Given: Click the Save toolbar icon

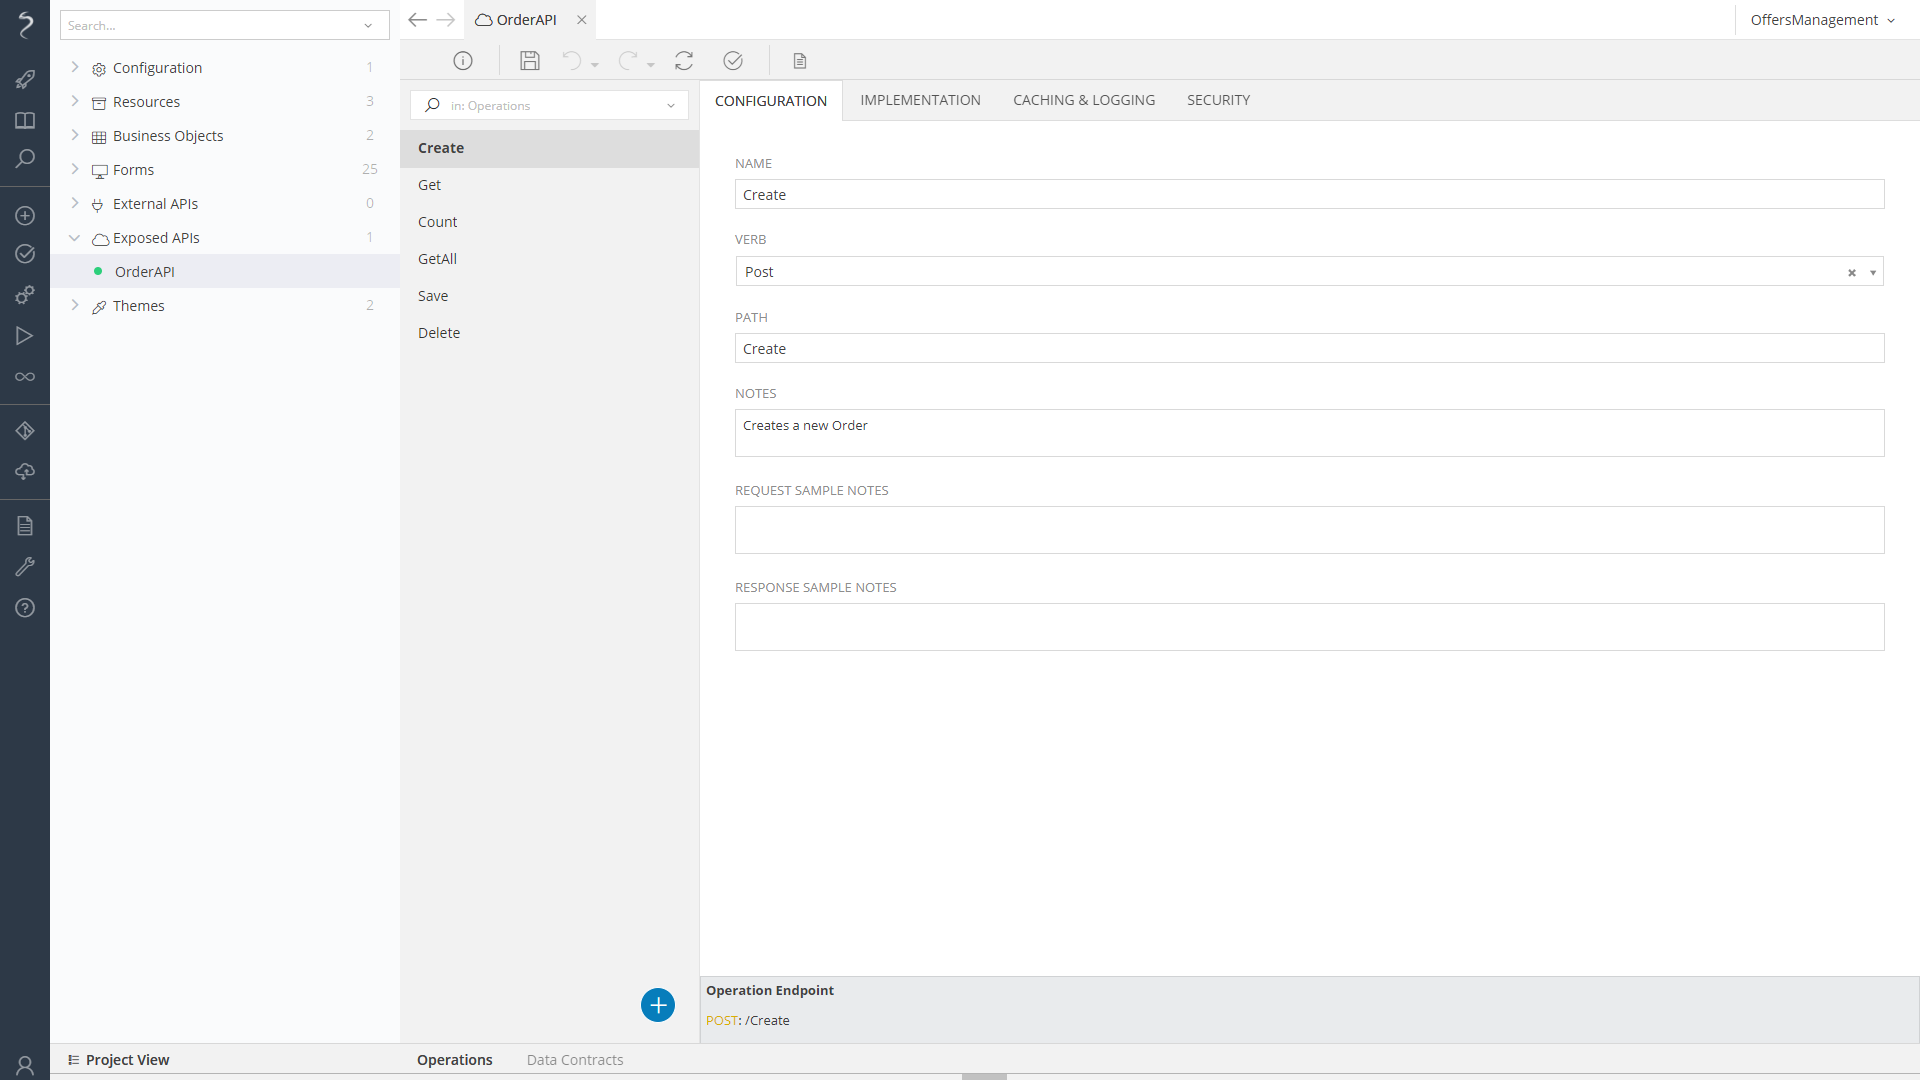Looking at the screenshot, I should (530, 61).
